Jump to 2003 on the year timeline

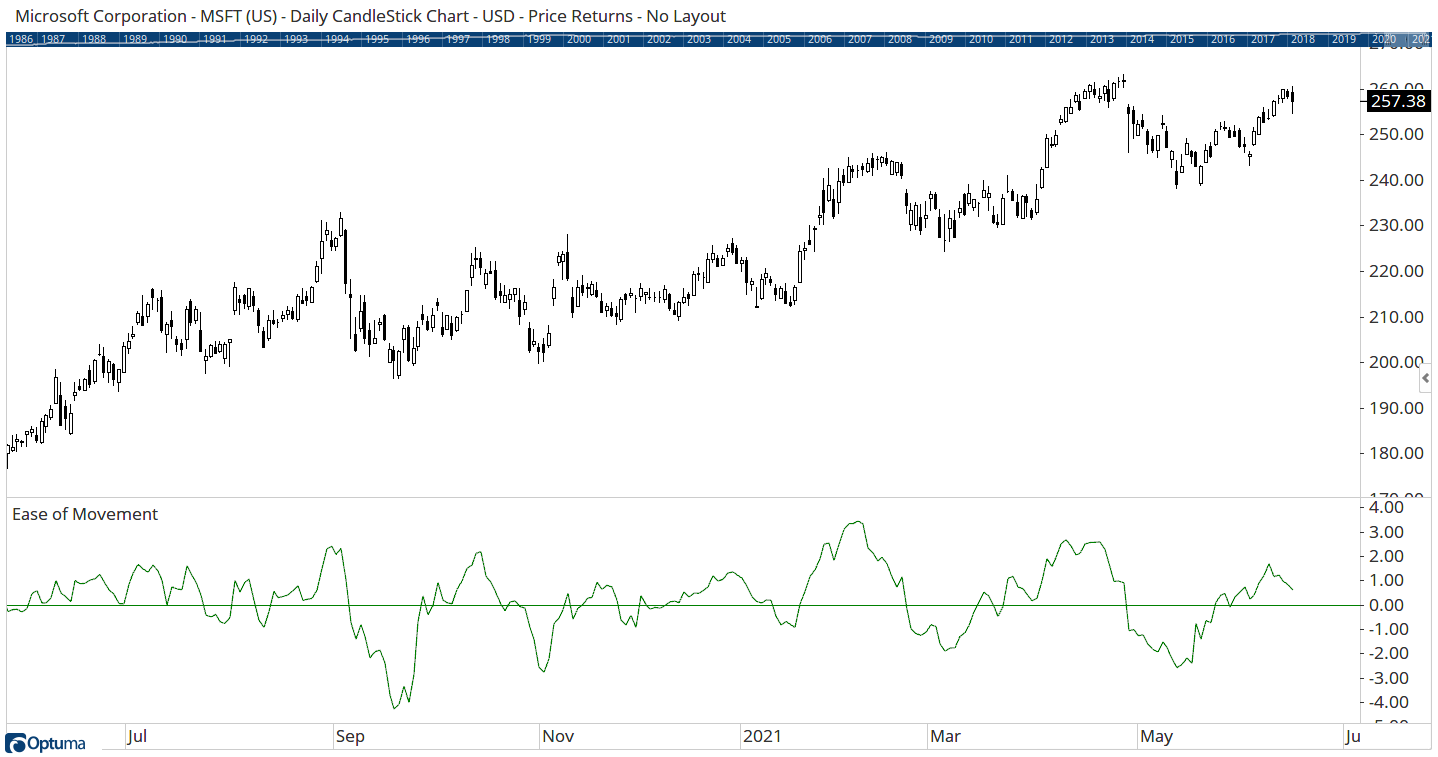(x=699, y=39)
